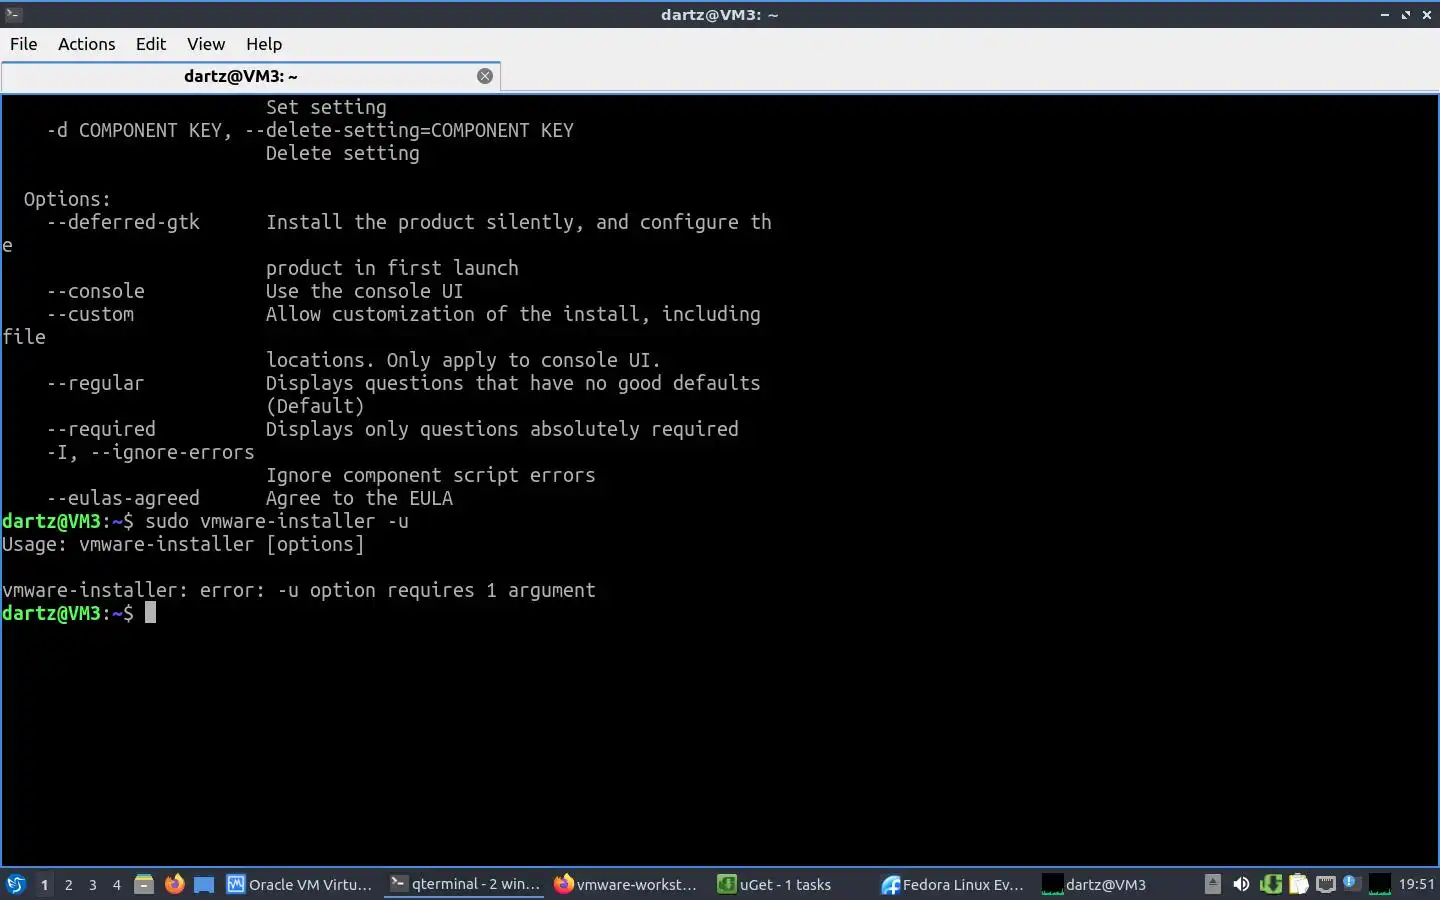Switch to Oracle VM VirtualBox window
This screenshot has height=900, width=1440.
pos(299,884)
